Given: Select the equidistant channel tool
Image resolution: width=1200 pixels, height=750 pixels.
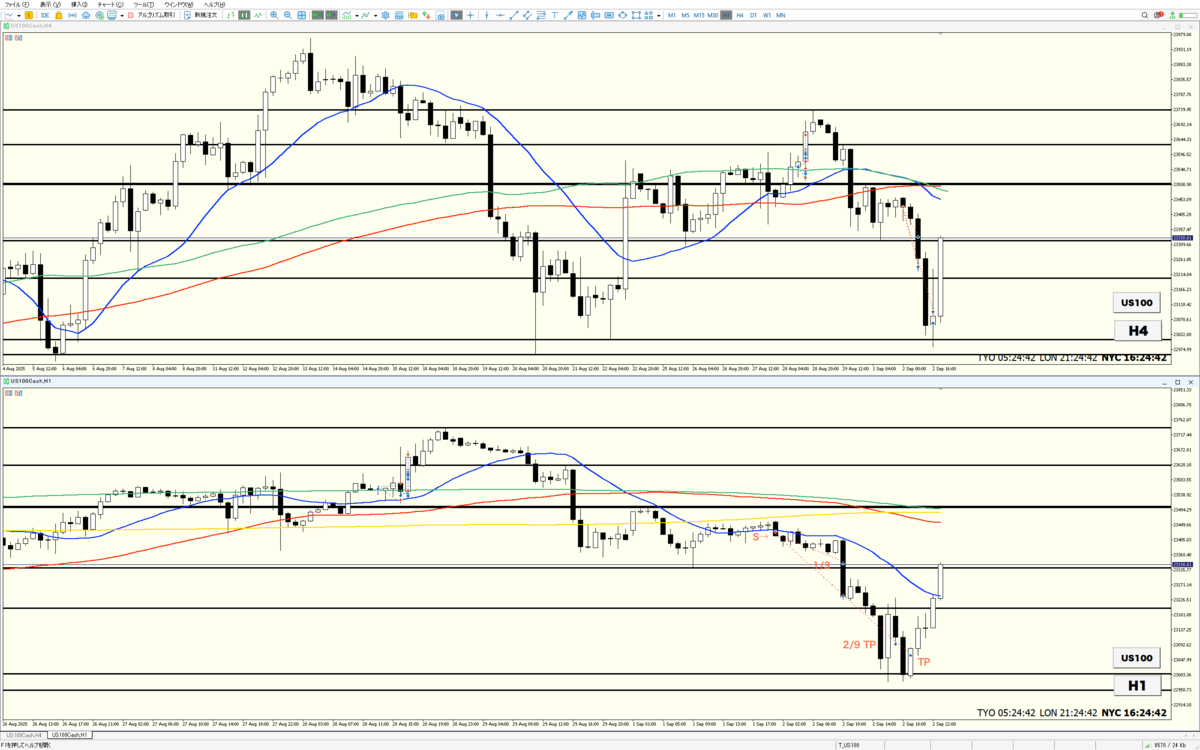Looking at the screenshot, I should tap(527, 16).
